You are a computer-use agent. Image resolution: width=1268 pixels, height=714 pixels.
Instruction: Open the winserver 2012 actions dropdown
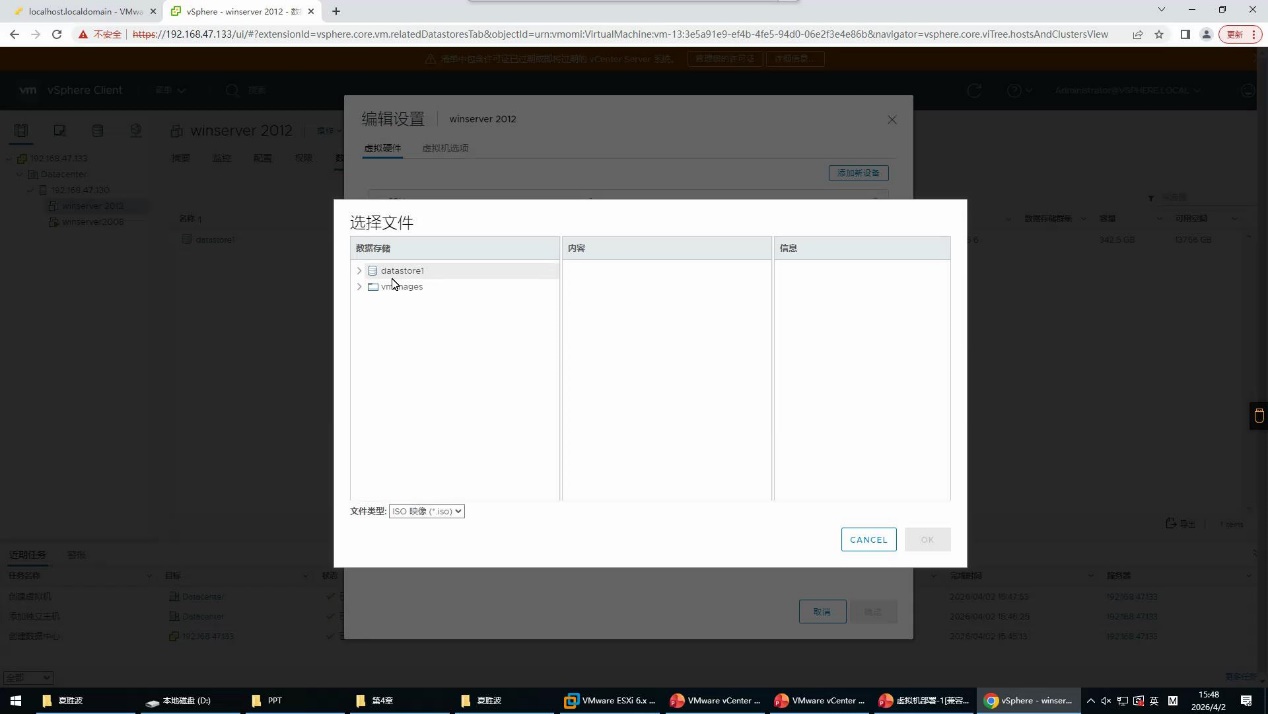327,131
